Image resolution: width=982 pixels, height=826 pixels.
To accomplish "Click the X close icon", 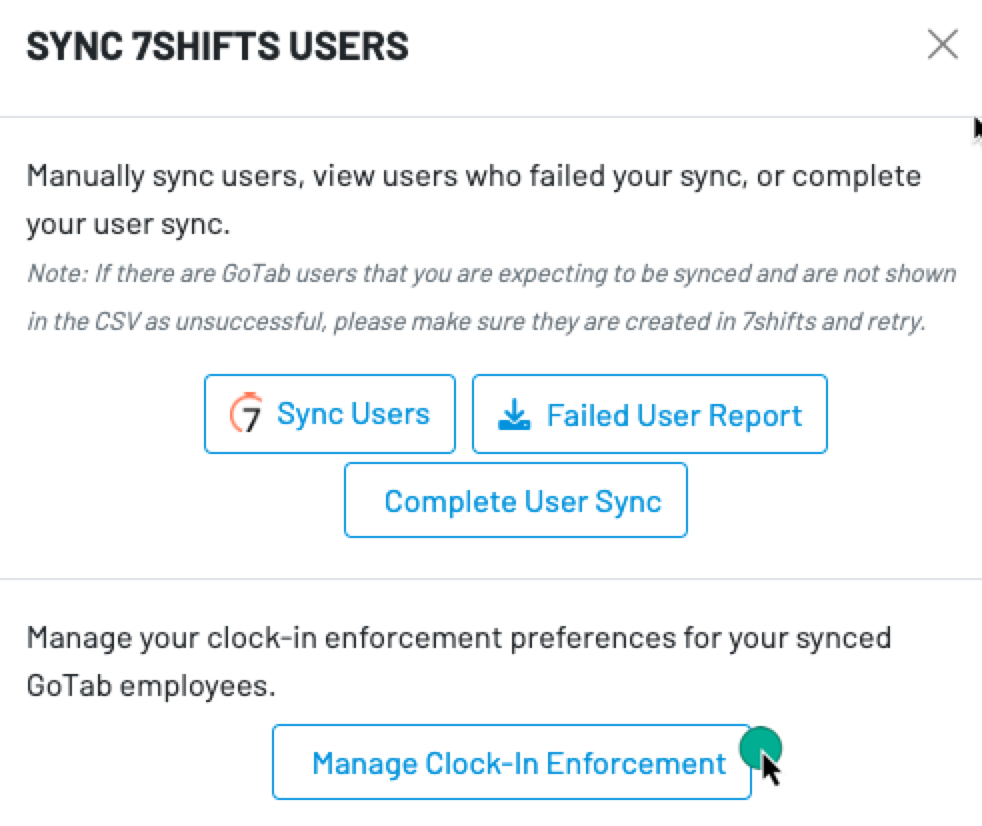I will click(941, 44).
